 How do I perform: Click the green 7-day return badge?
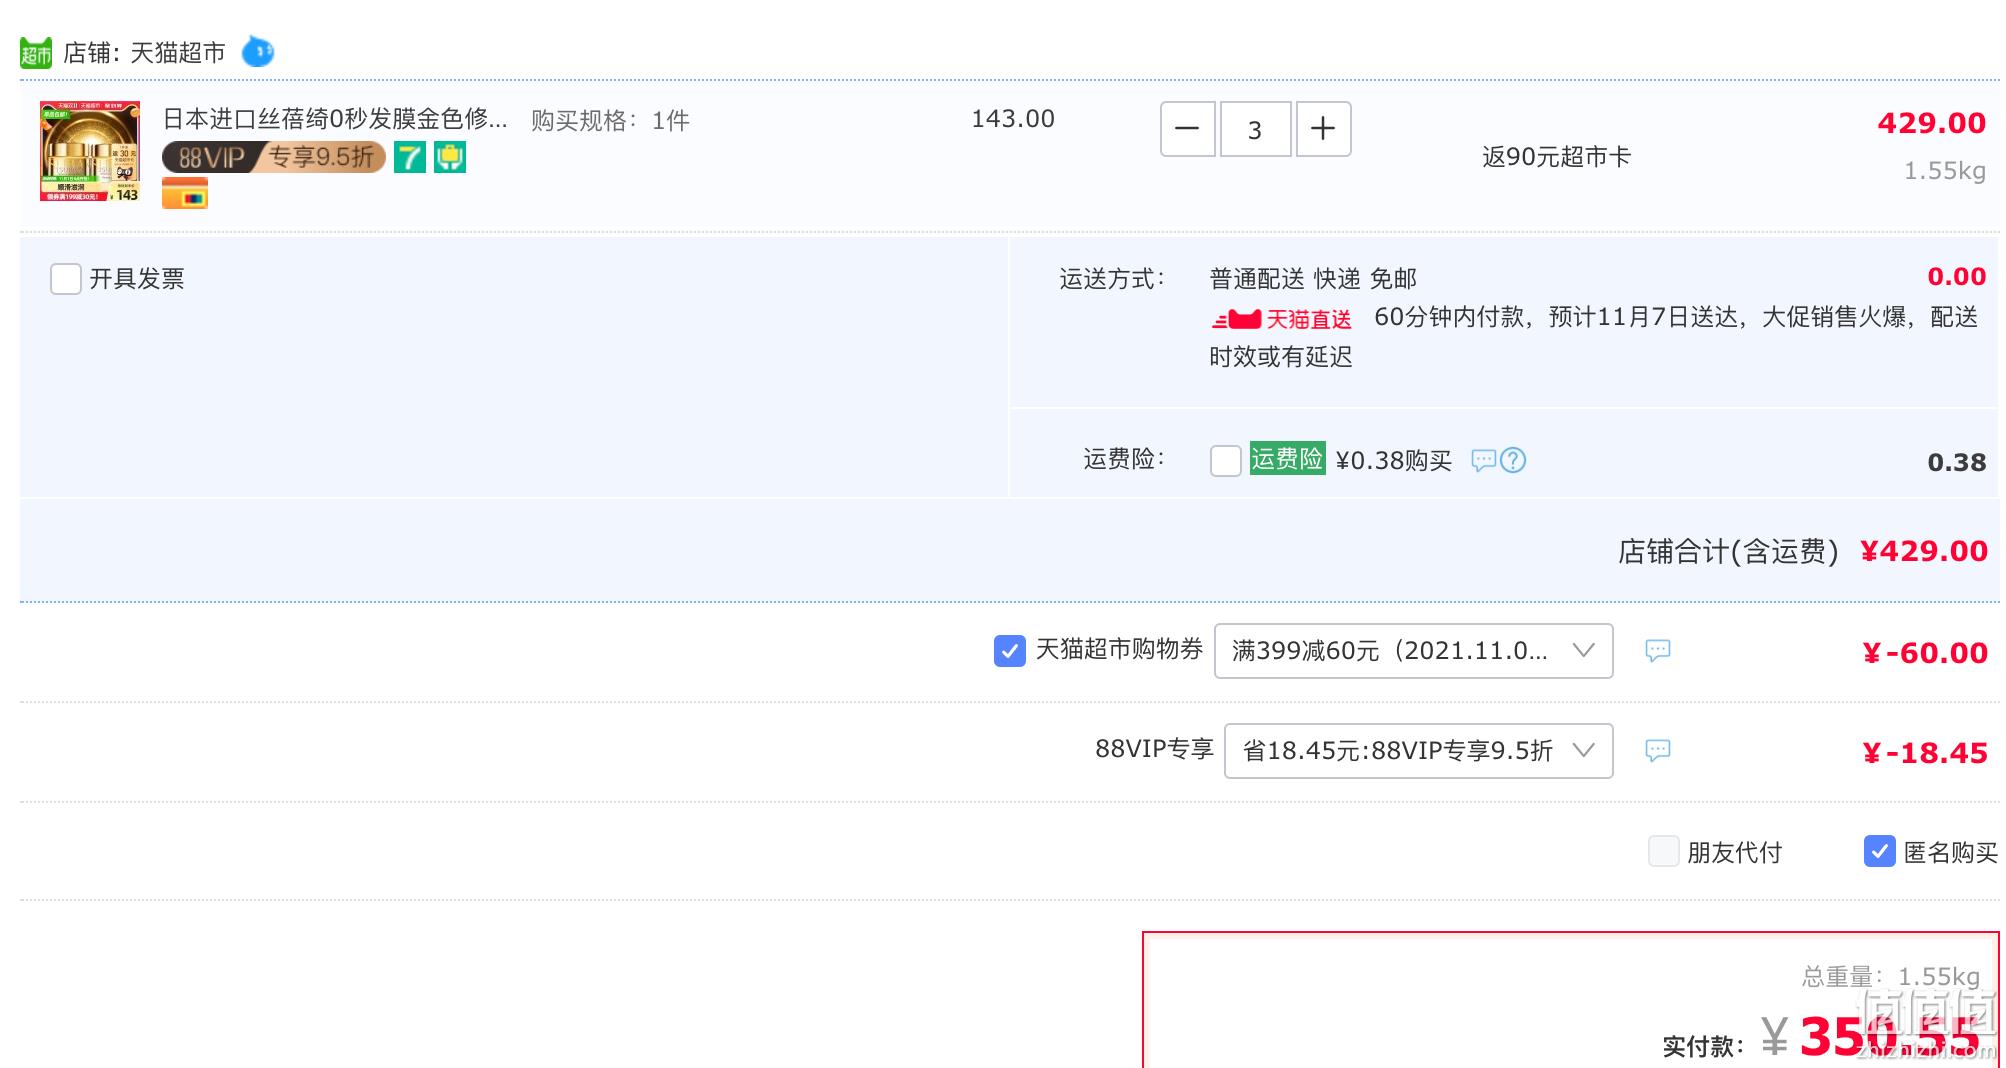[410, 157]
